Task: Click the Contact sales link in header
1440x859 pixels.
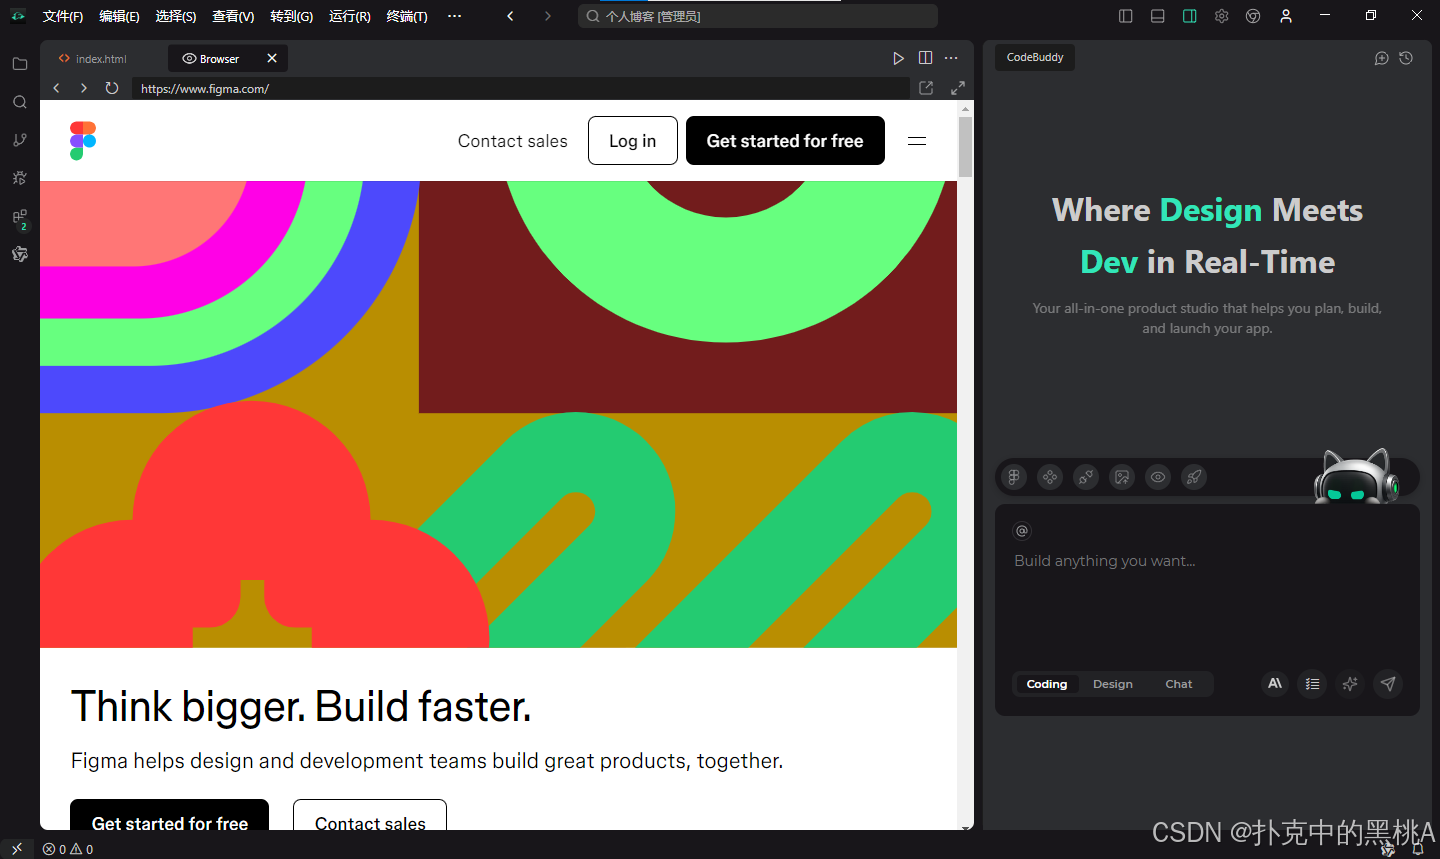Action: [x=513, y=141]
